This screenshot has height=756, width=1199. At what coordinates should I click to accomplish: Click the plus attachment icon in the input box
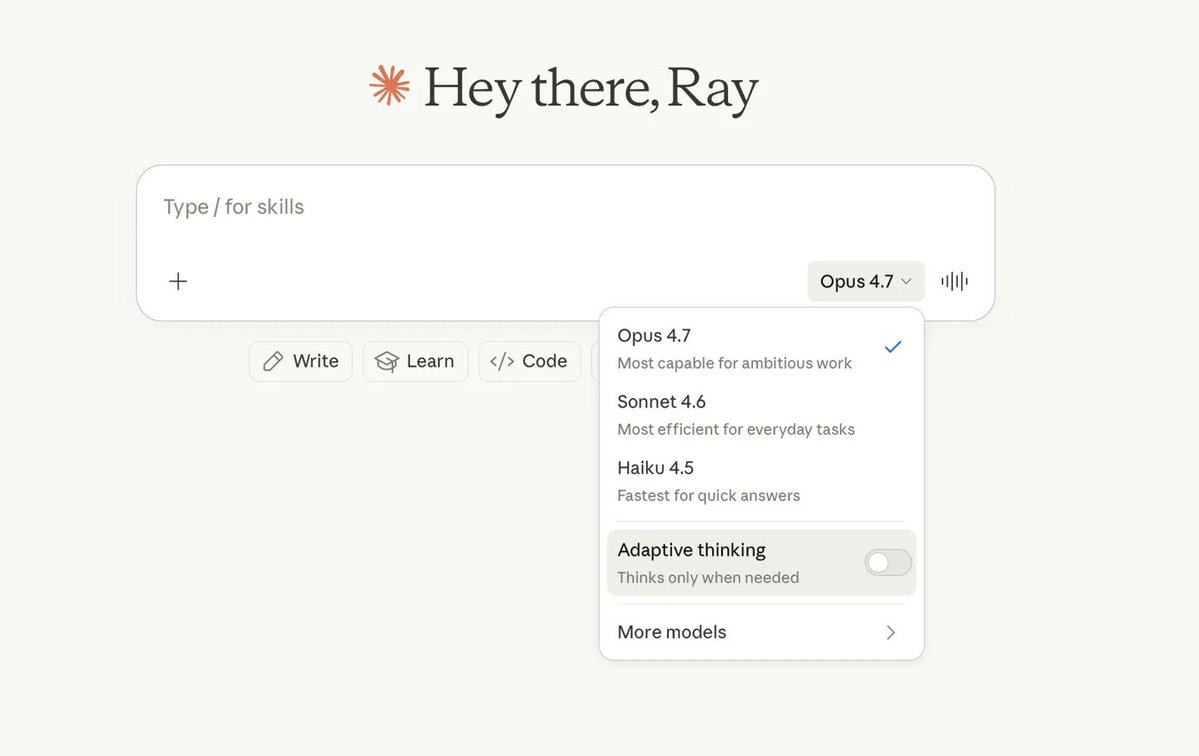(178, 281)
